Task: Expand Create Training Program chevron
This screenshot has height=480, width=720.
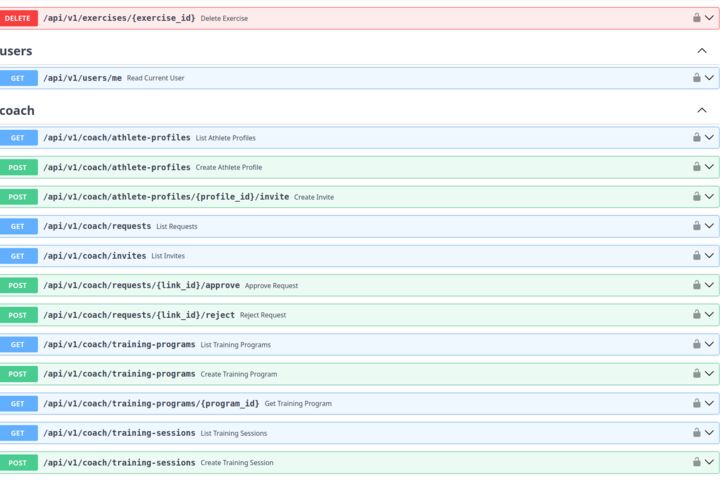Action: click(709, 373)
